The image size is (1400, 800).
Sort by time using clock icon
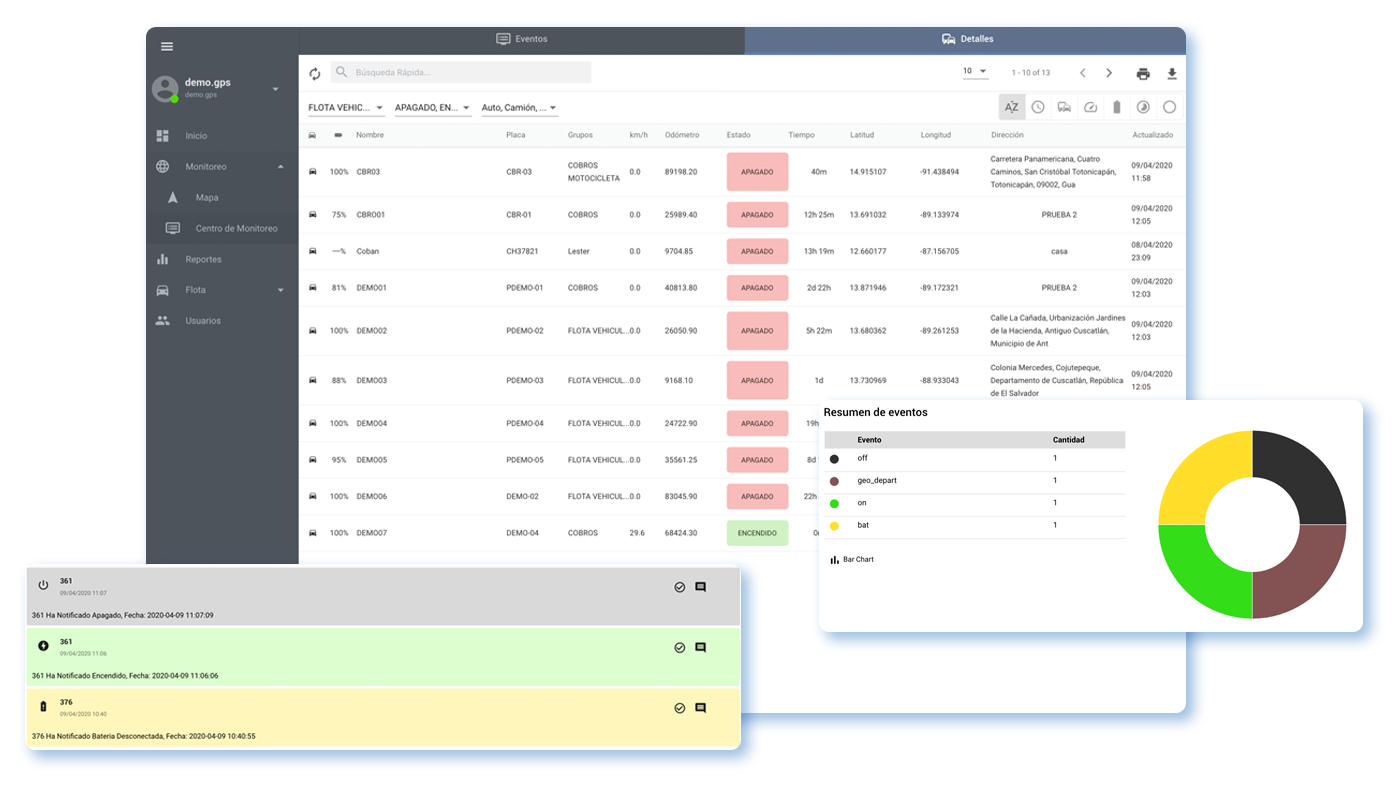point(1038,107)
